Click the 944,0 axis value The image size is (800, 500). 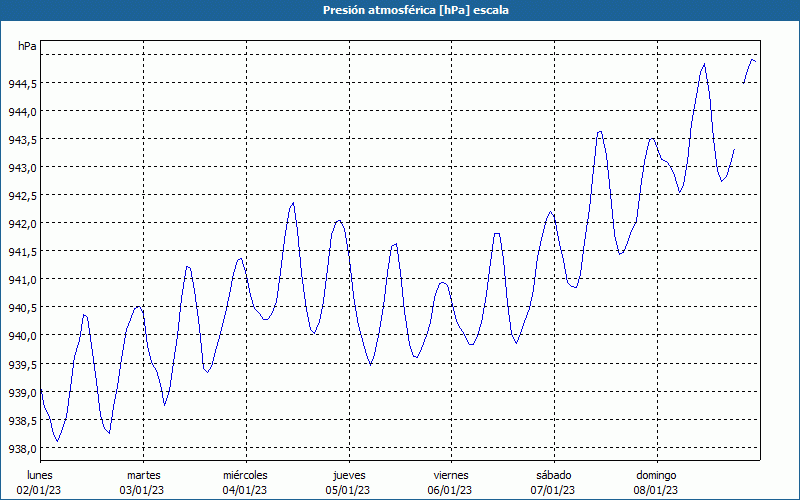point(22,112)
